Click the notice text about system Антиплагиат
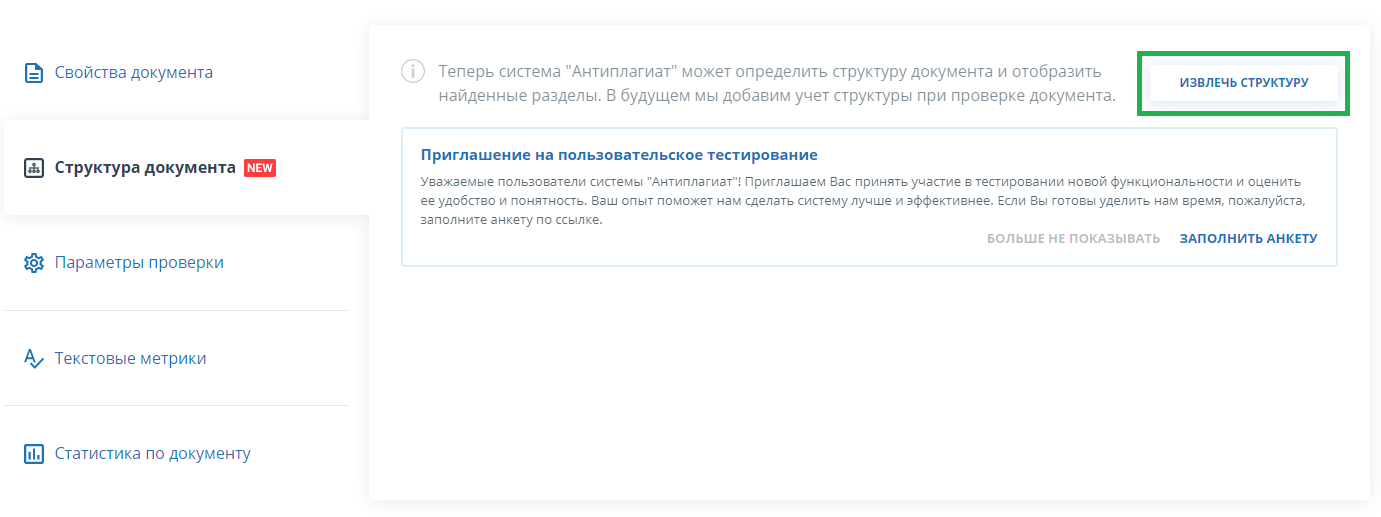1381x517 pixels. pos(776,84)
